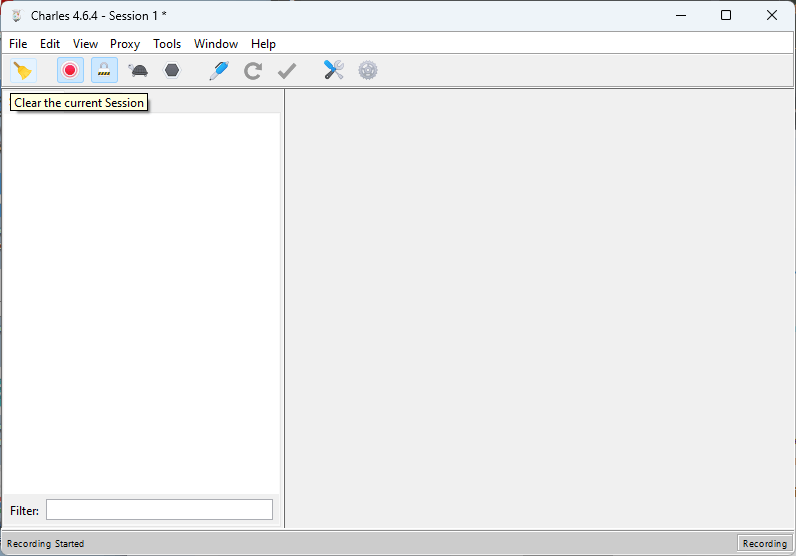This screenshot has width=796, height=556.
Task: Close the Charles window
Action: [772, 15]
